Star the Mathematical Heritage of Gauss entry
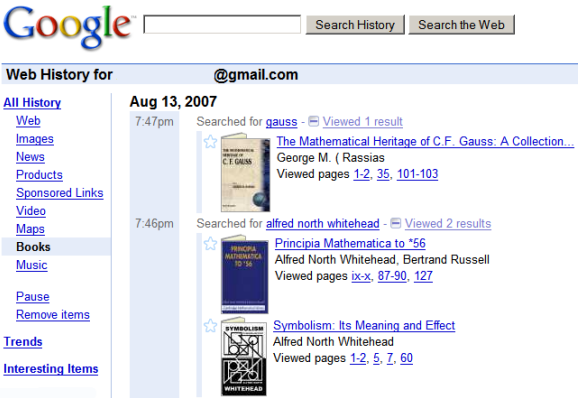 pyautogui.click(x=210, y=142)
